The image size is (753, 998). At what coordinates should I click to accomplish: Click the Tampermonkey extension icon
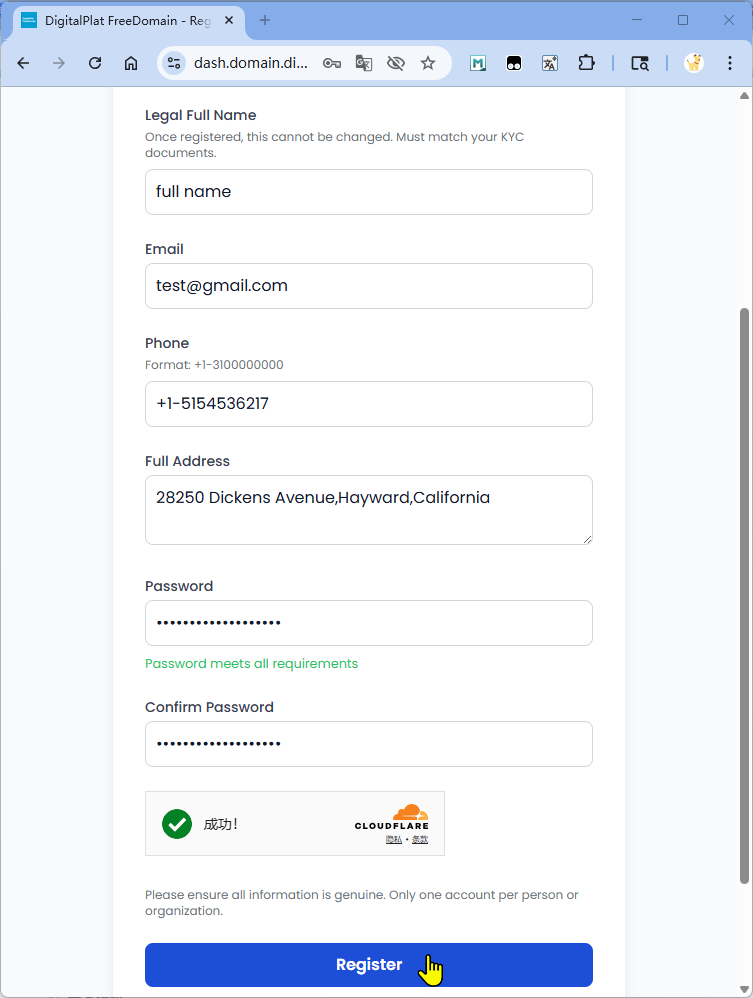514,63
